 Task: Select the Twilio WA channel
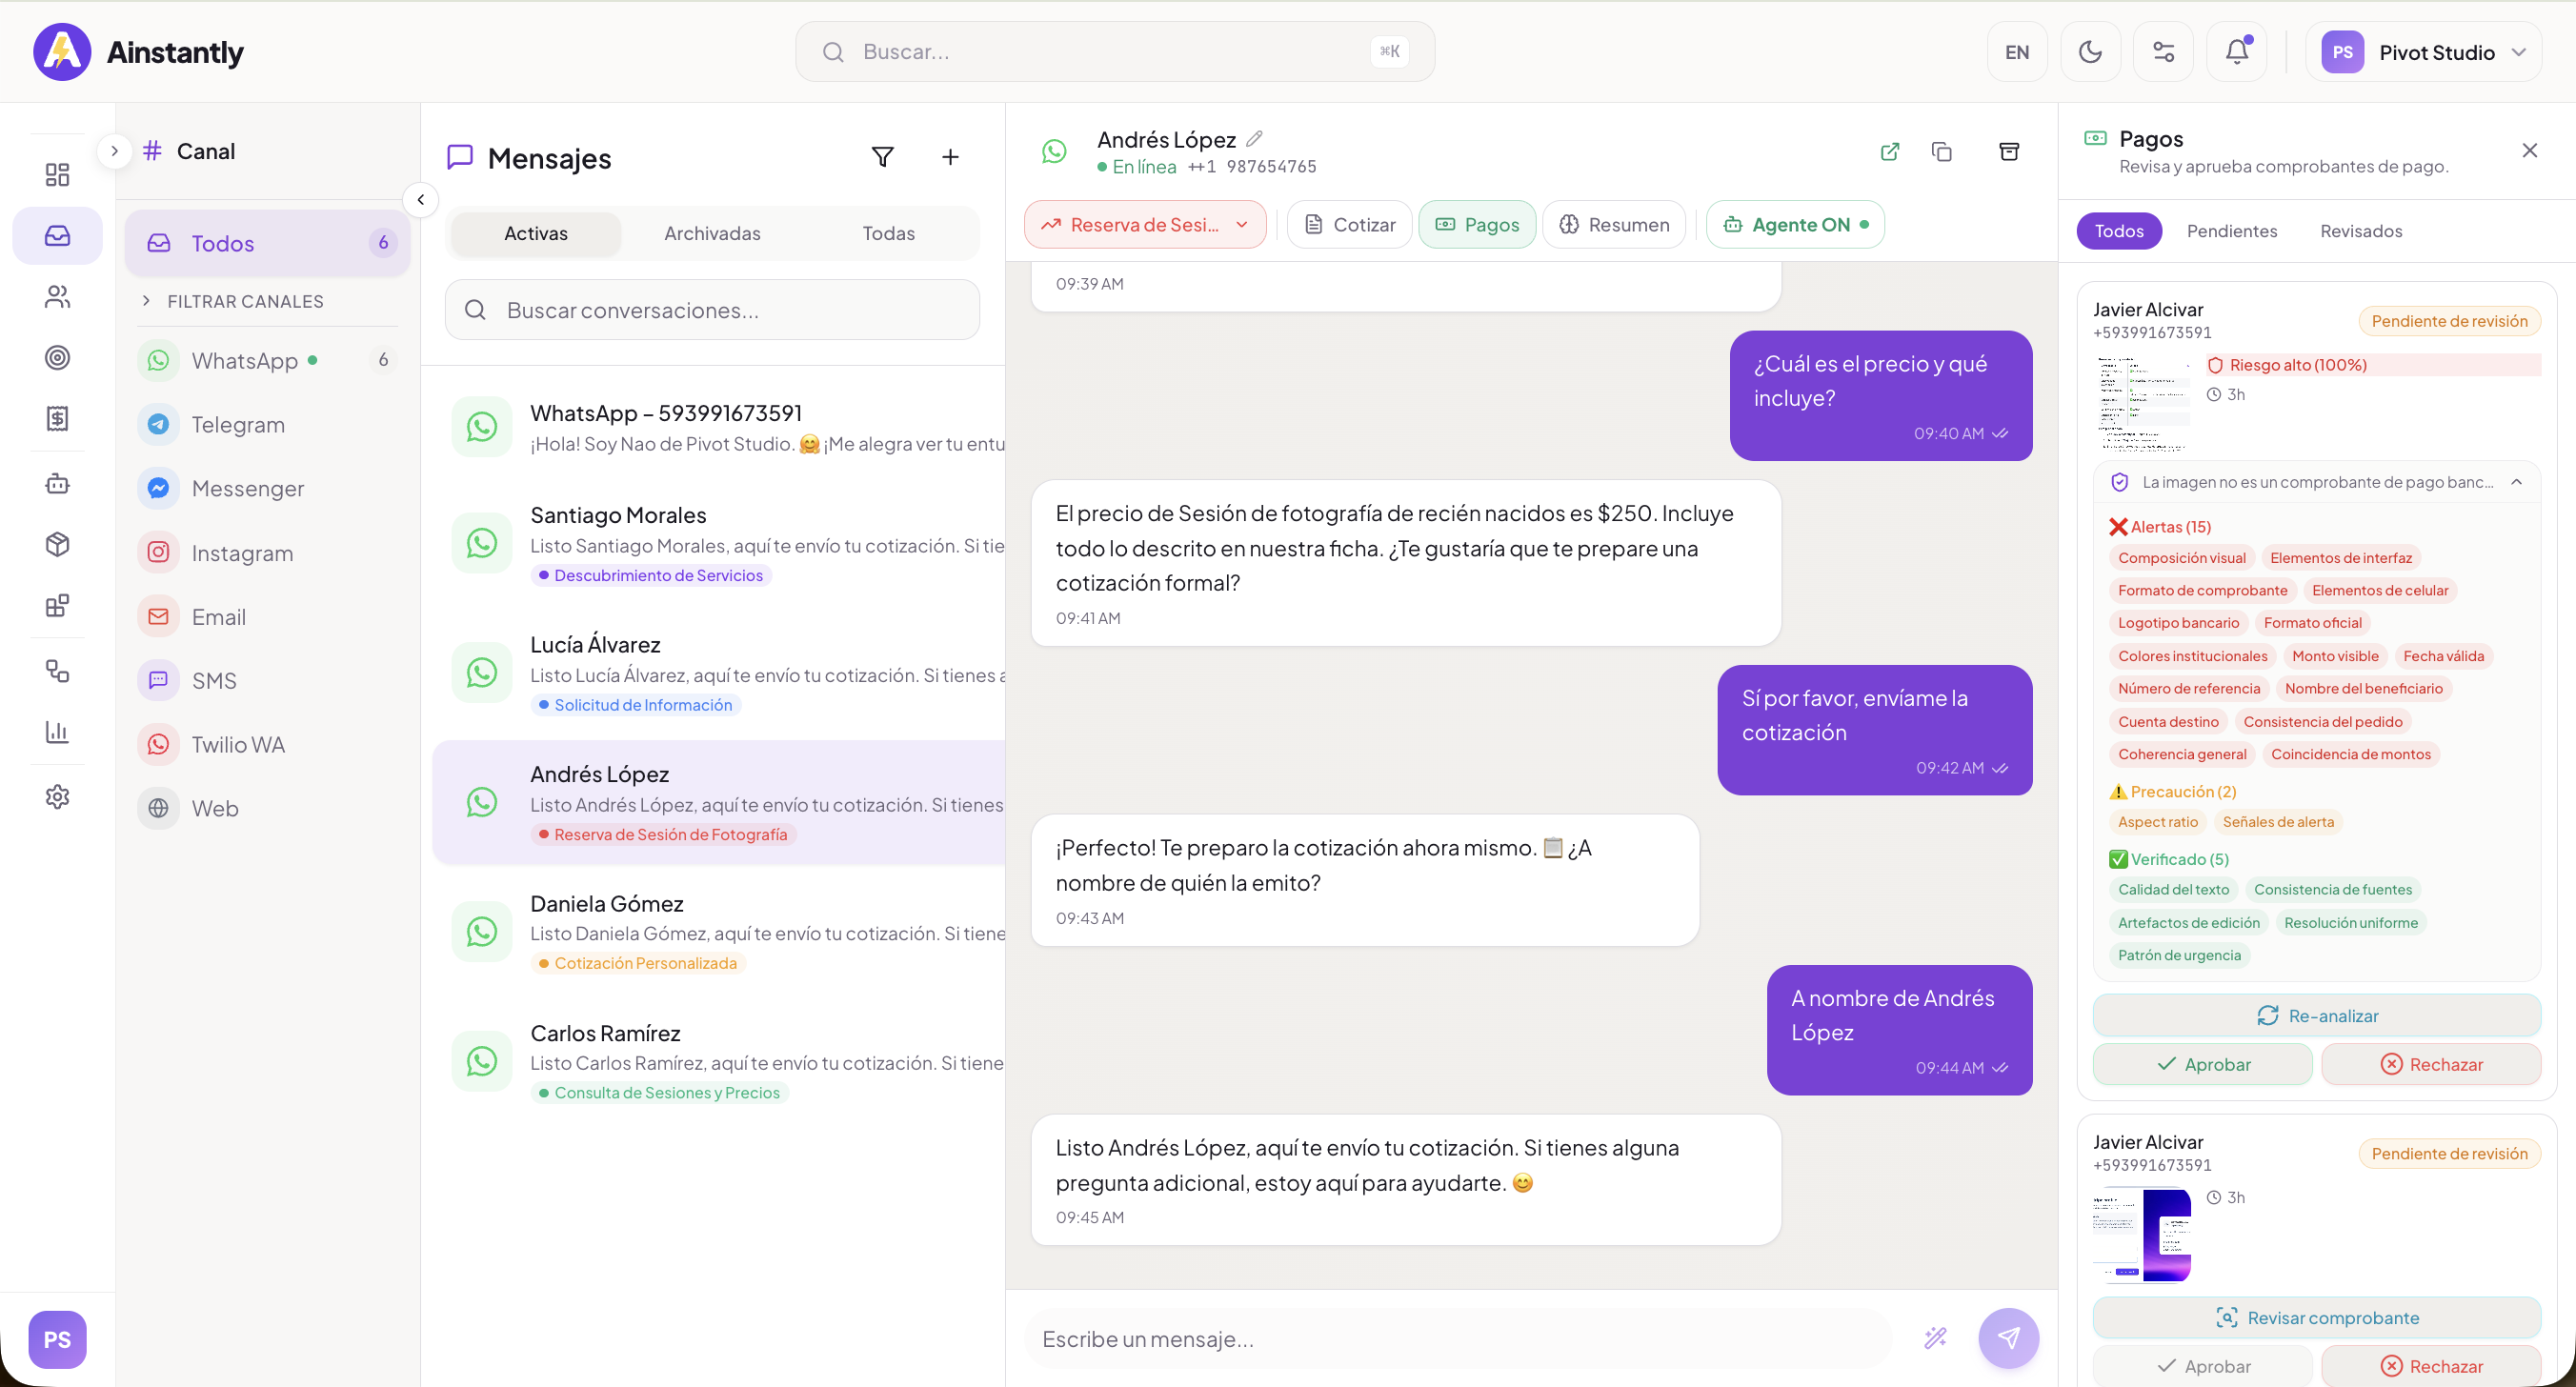pyautogui.click(x=268, y=744)
